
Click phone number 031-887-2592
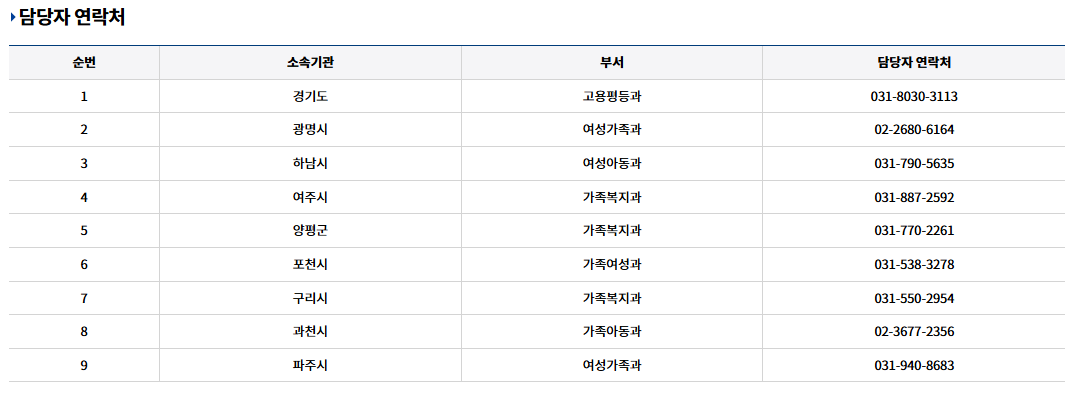914,198
